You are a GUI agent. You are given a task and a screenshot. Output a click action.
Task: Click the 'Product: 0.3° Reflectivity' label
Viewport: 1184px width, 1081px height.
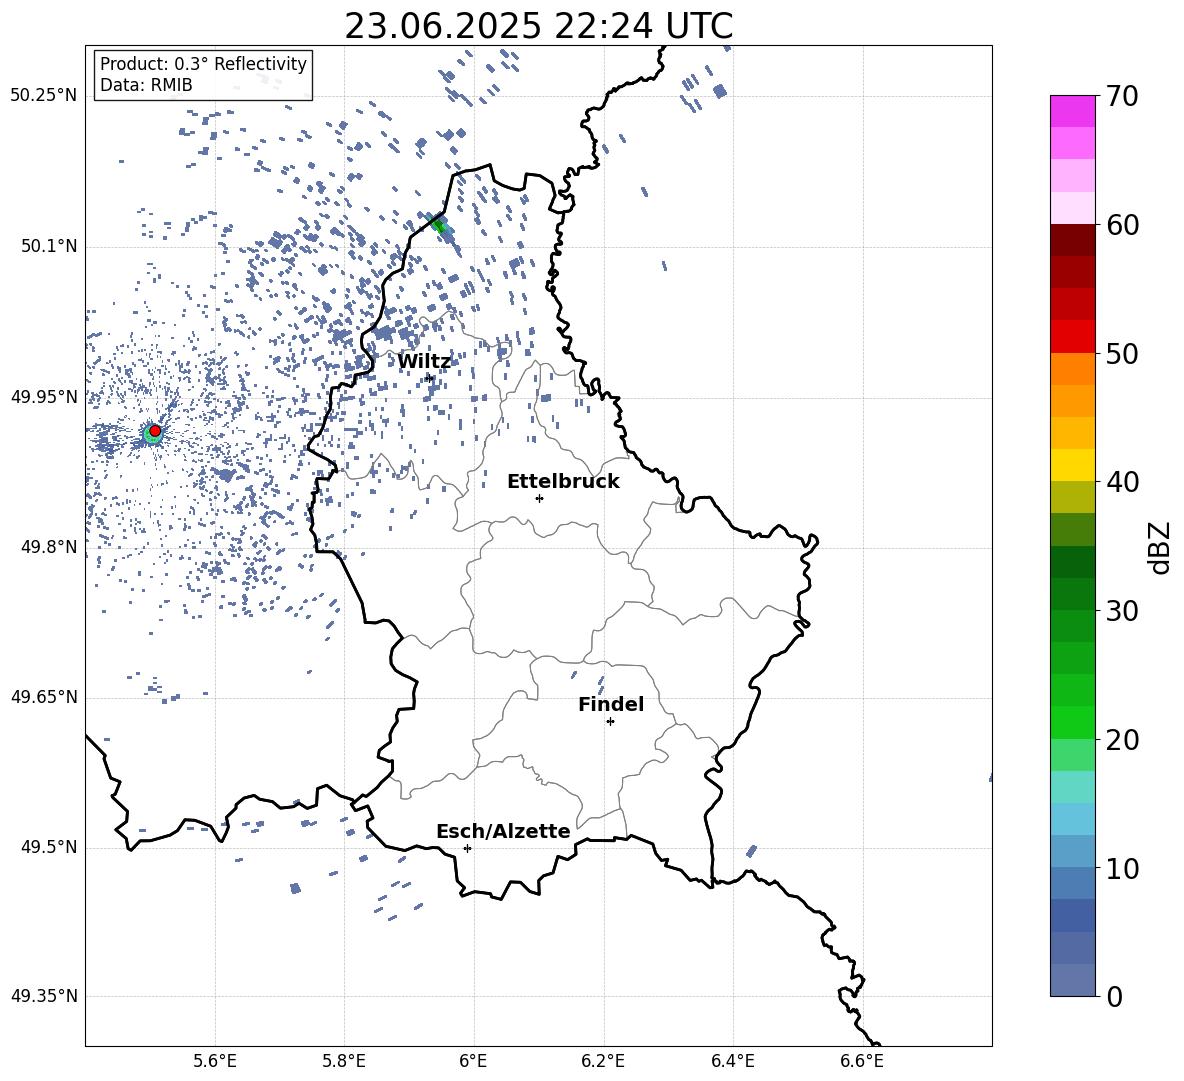203,64
